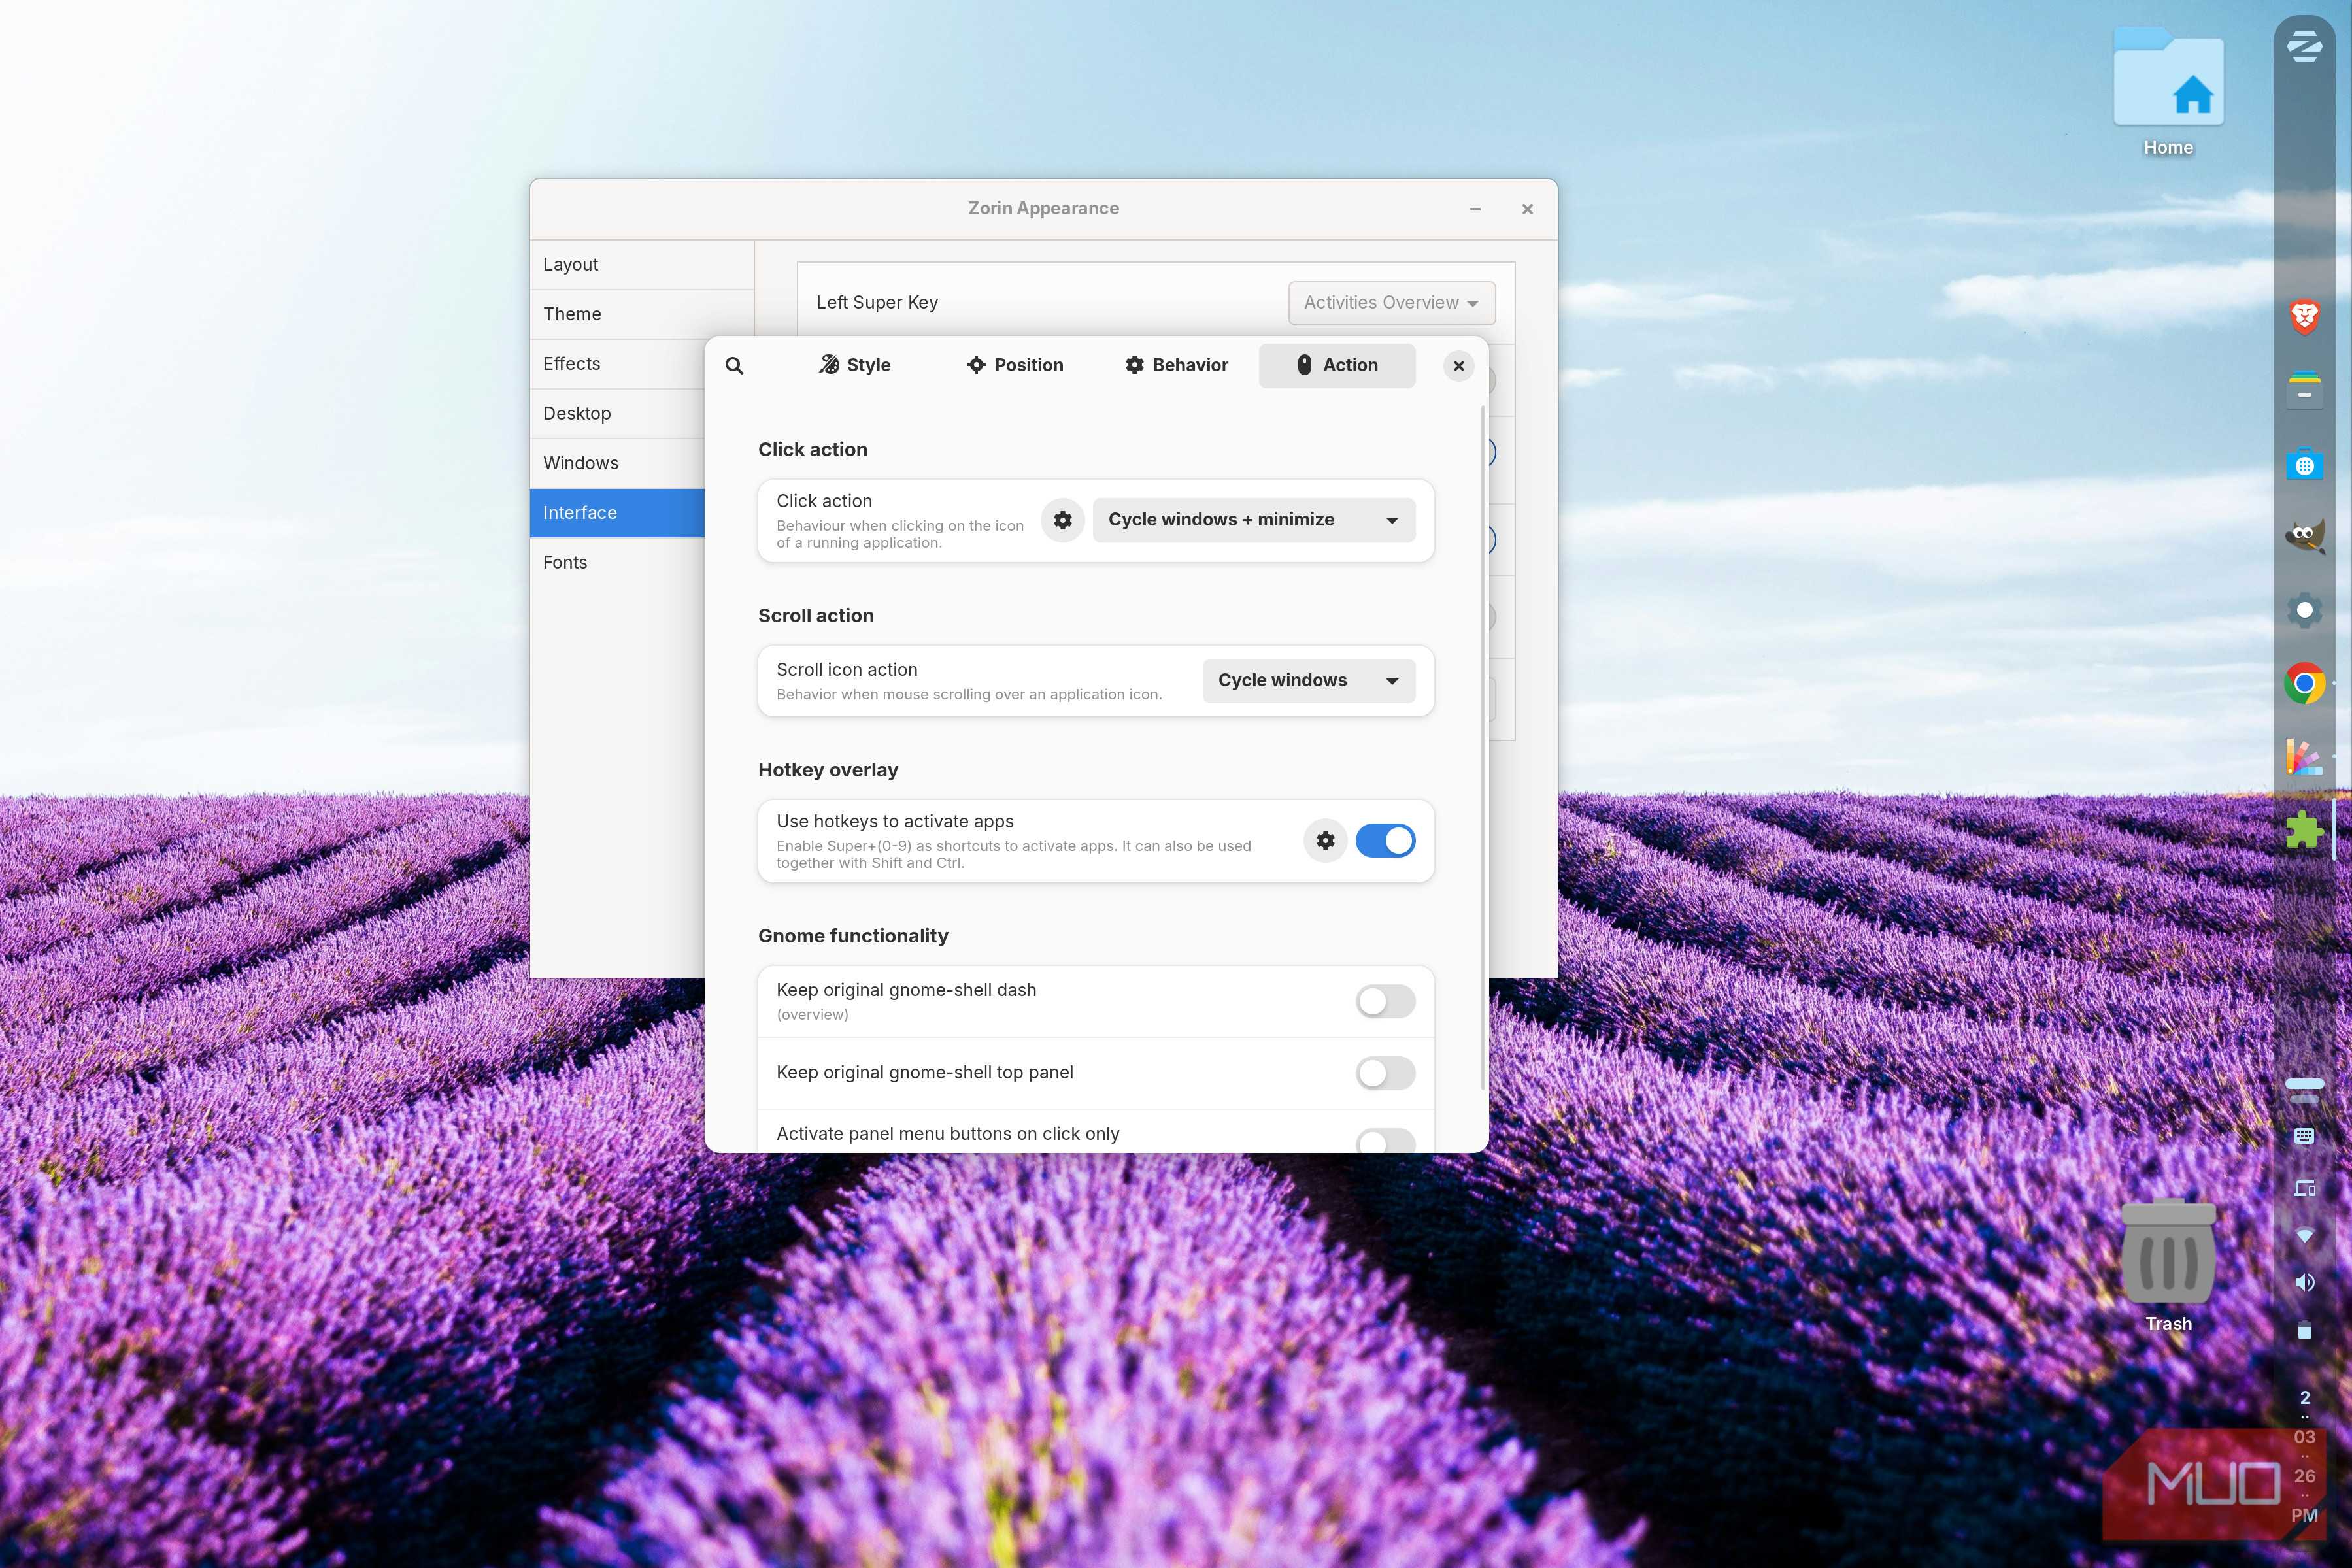Switch to the Position tab

tap(1015, 366)
